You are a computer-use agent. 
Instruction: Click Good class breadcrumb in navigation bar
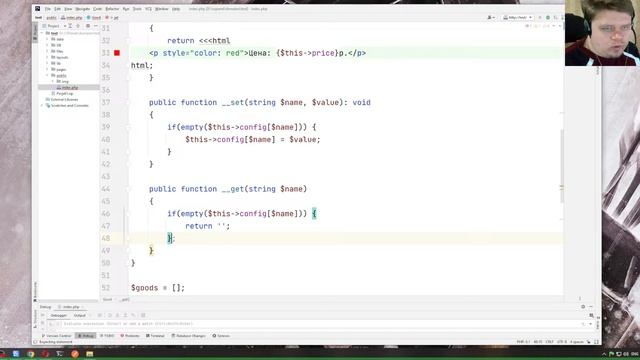pyautogui.click(x=94, y=18)
